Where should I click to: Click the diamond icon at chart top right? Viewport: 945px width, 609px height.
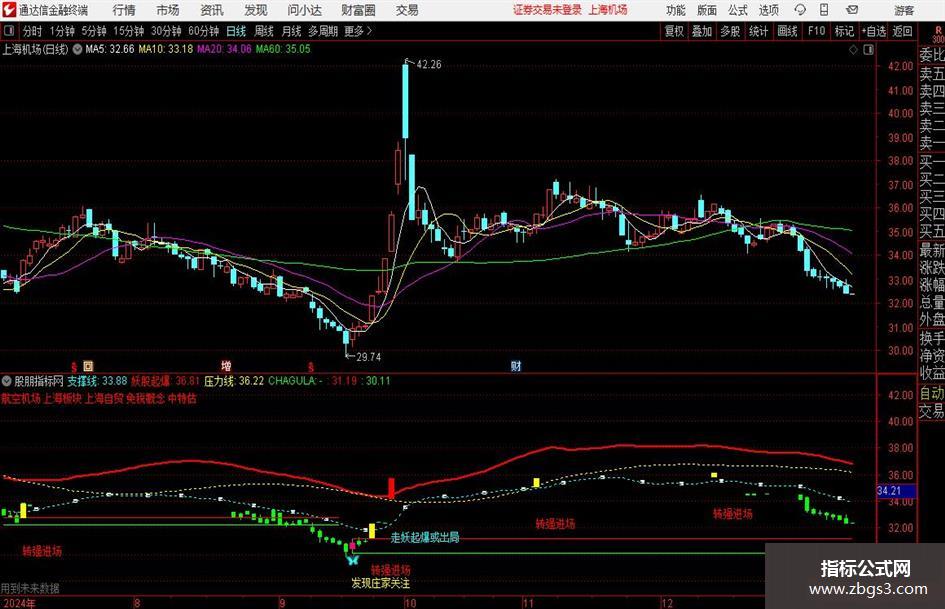coord(853,50)
